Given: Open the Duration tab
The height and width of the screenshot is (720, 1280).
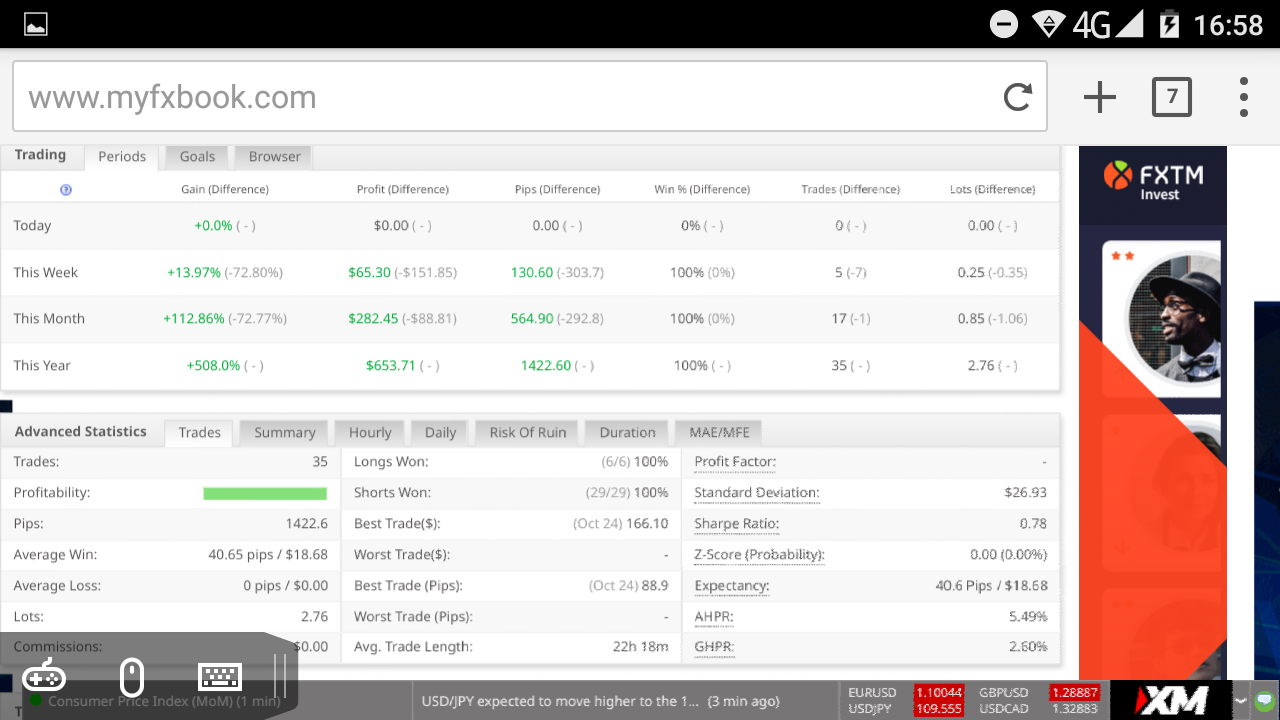Looking at the screenshot, I should (627, 433).
